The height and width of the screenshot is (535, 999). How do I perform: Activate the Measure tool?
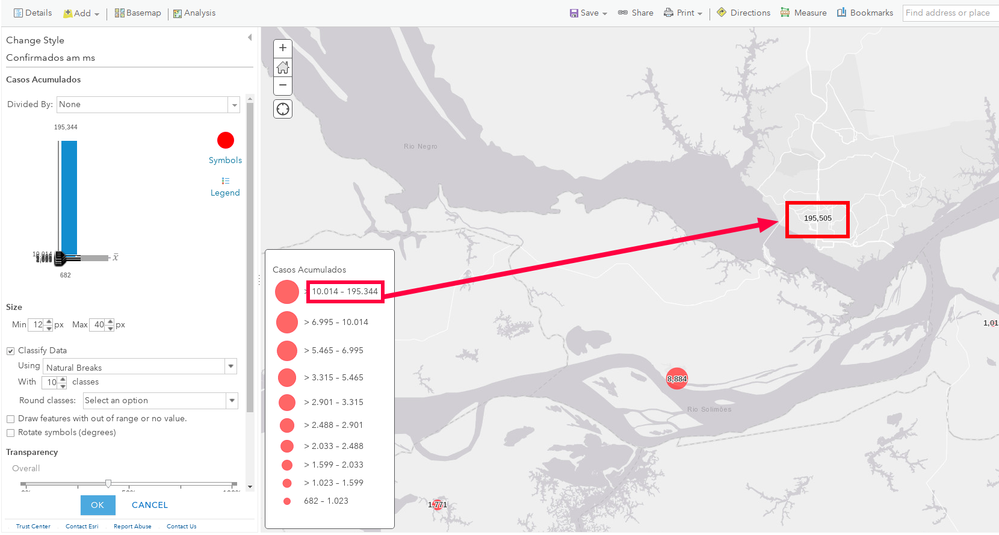click(803, 13)
